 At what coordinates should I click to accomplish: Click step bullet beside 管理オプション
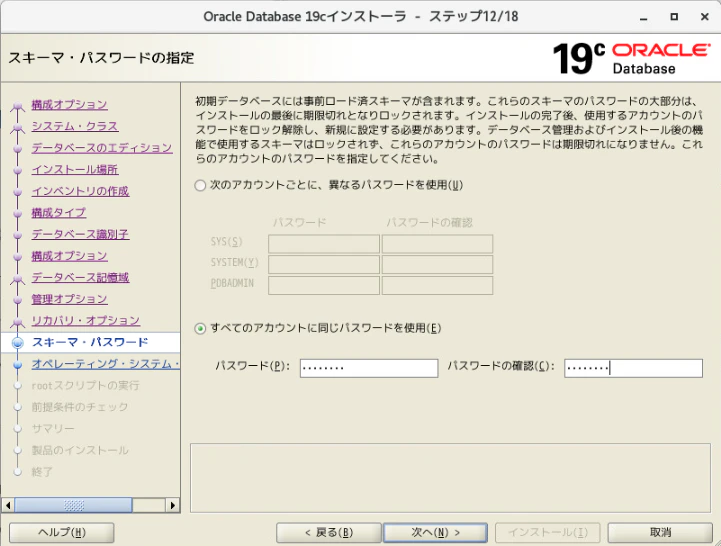click(x=17, y=300)
